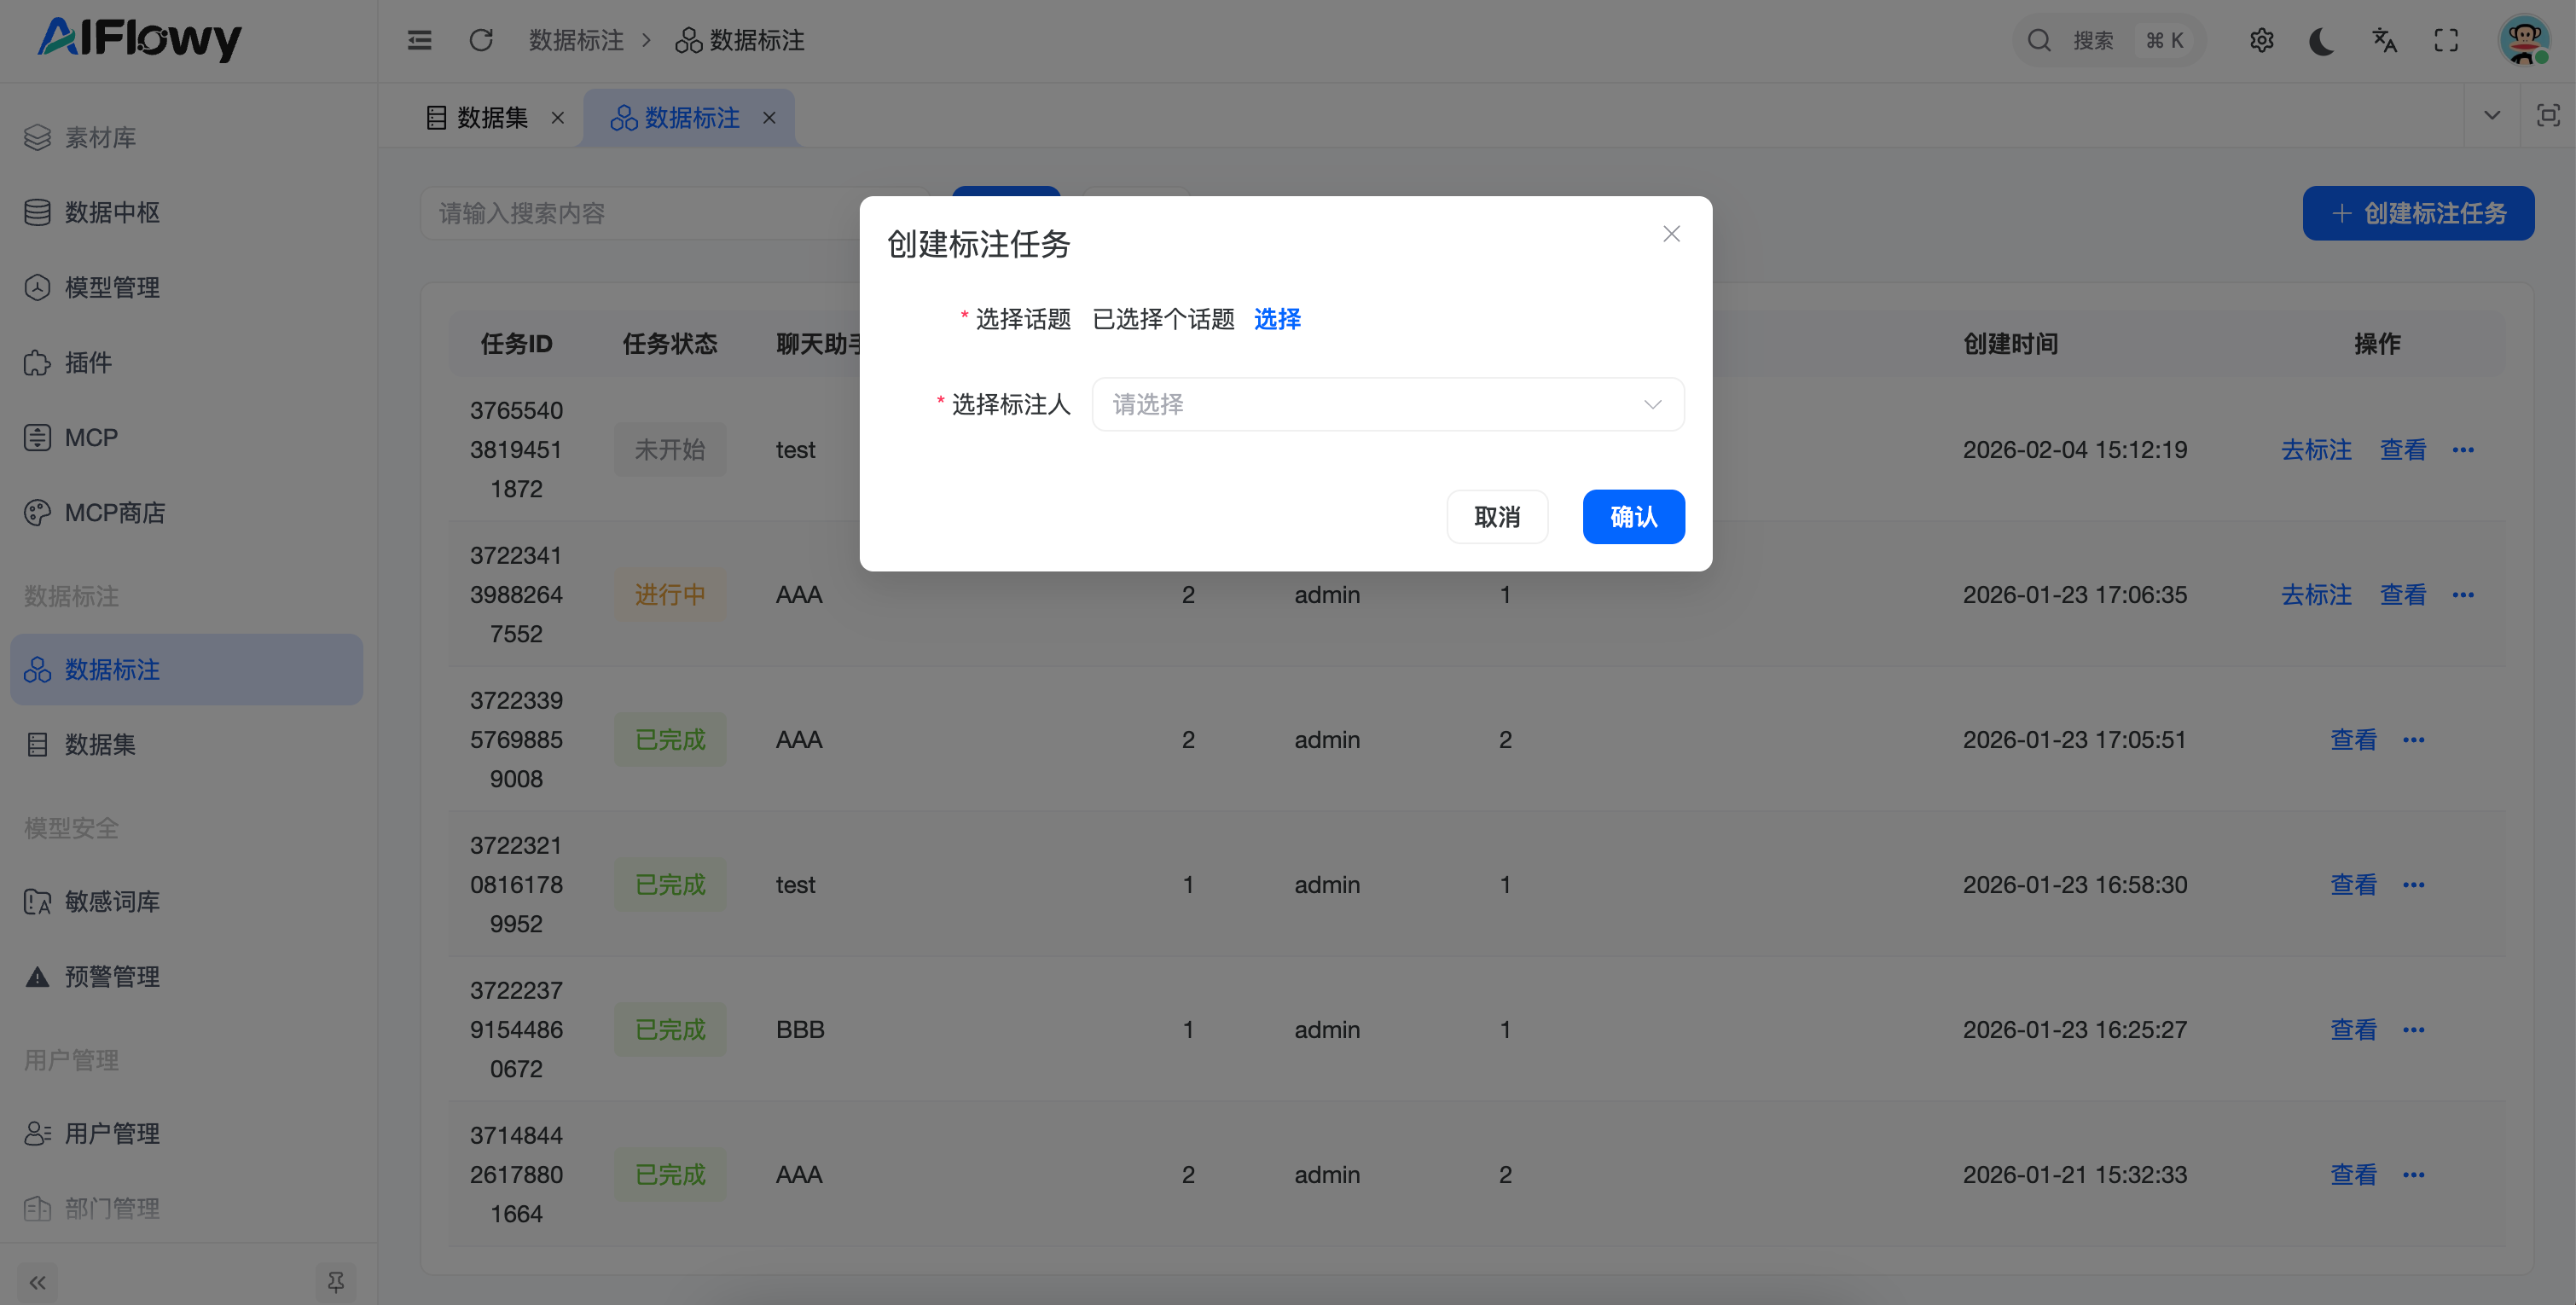
Task: Open user avatar menu
Action: coord(2522,41)
